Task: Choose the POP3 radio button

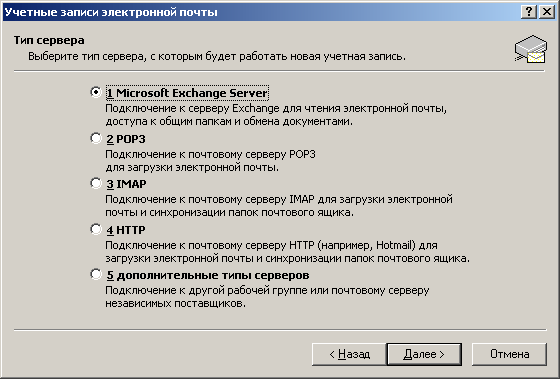Action: pos(96,138)
